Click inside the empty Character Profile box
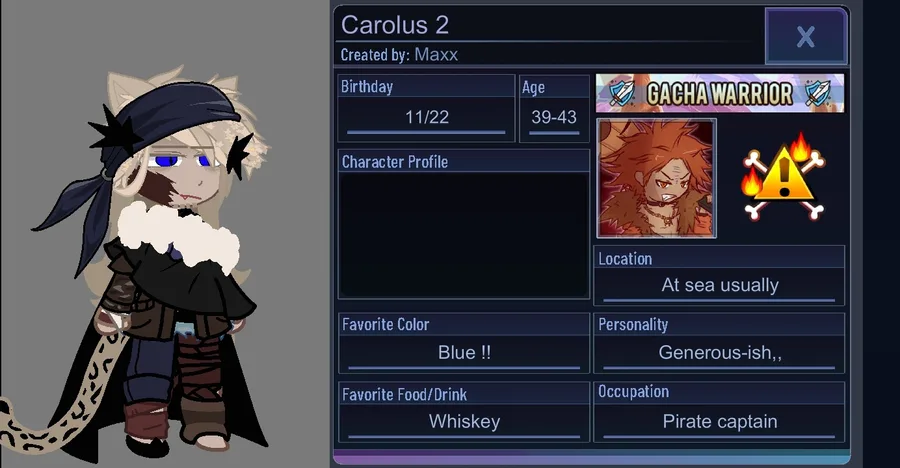This screenshot has height=468, width=900. click(x=464, y=235)
